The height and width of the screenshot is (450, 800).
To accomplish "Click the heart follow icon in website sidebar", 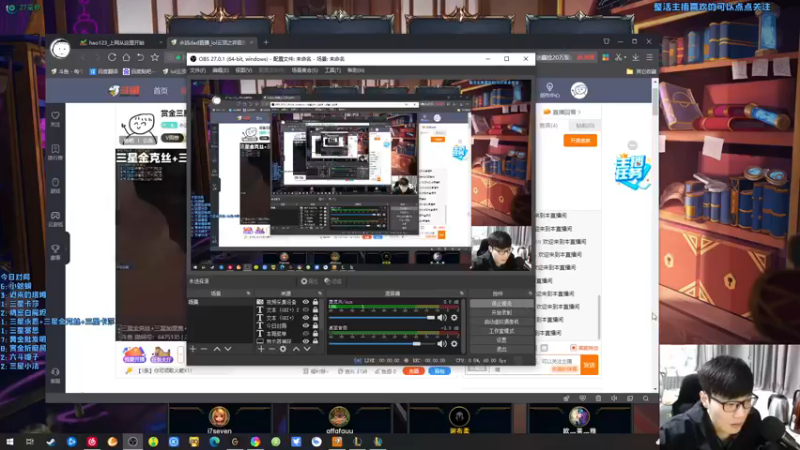I will click(55, 116).
